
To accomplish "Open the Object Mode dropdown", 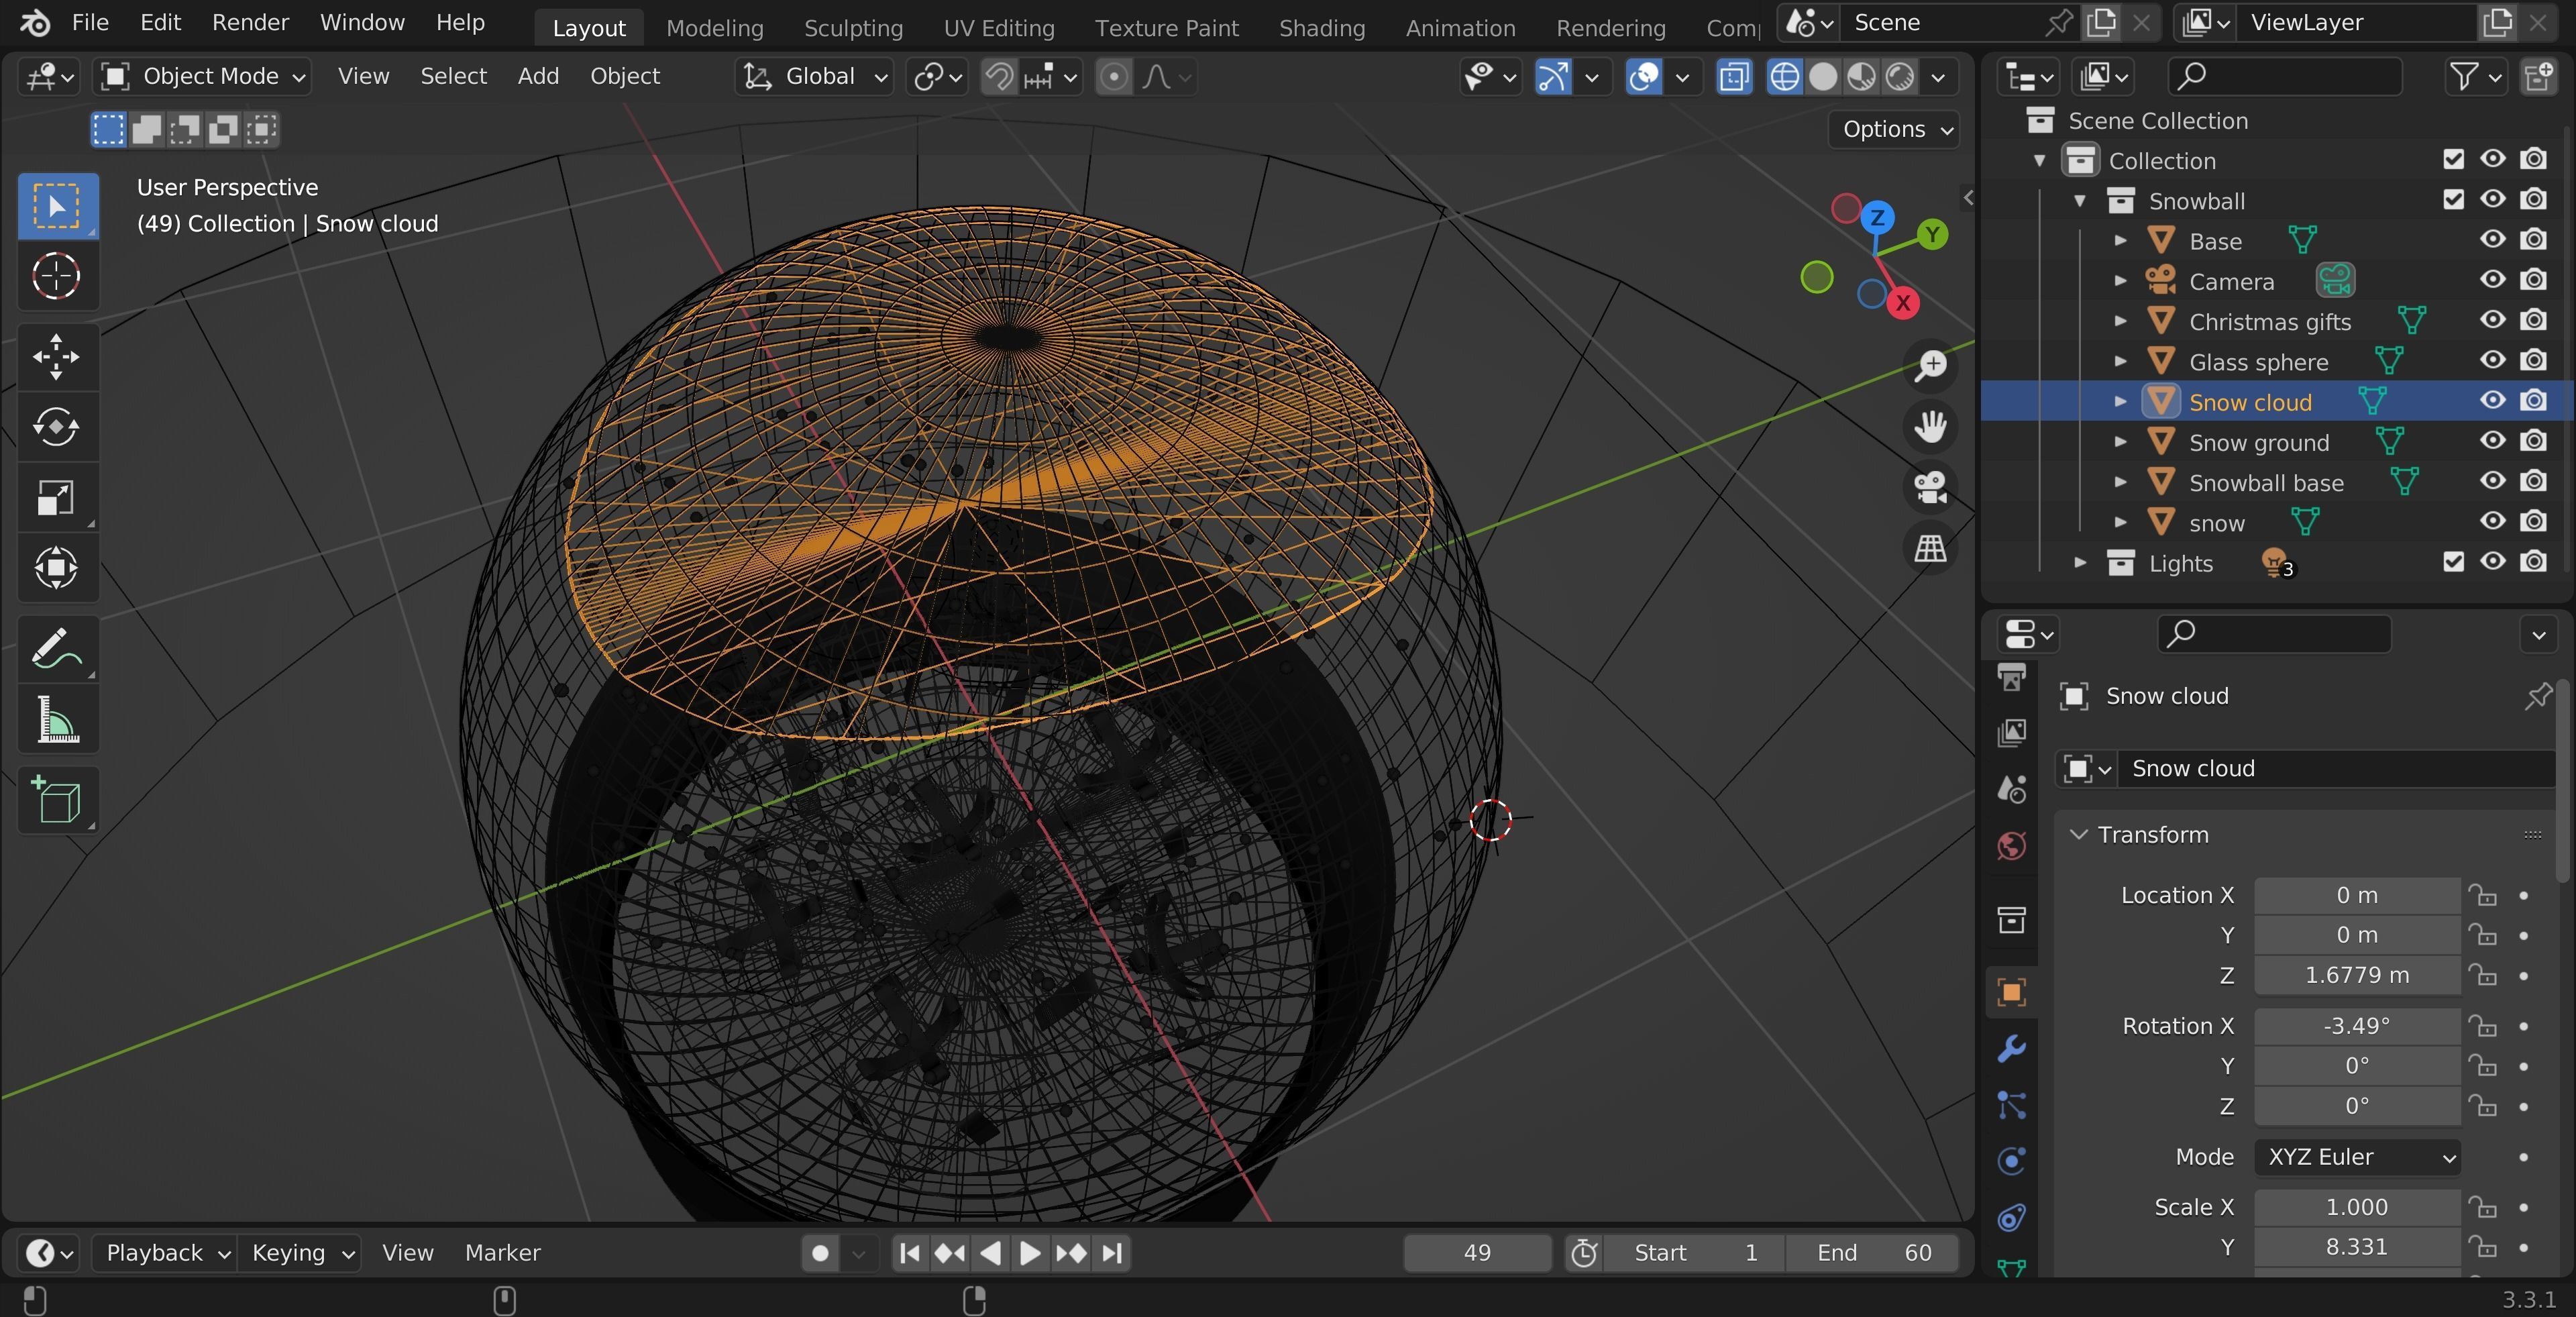I will pyautogui.click(x=202, y=76).
